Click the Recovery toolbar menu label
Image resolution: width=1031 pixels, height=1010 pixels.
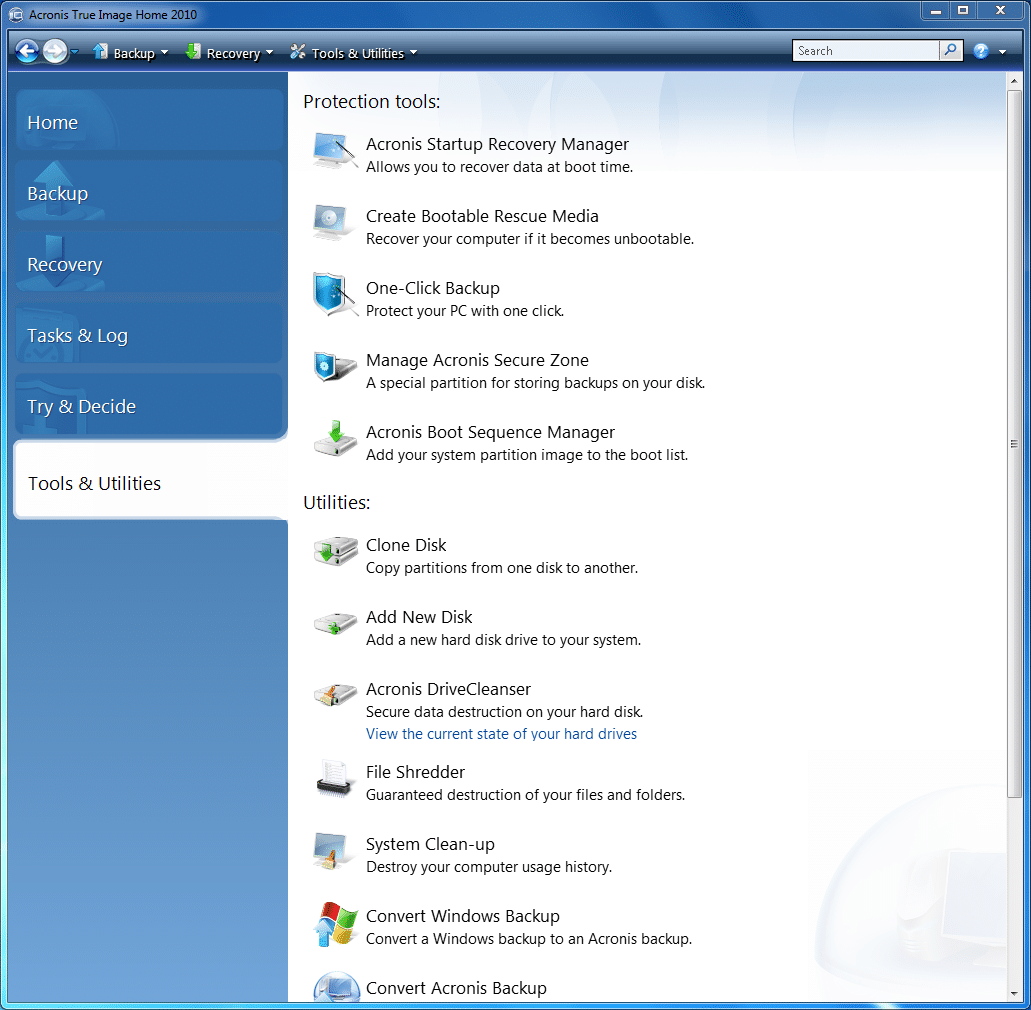(233, 53)
